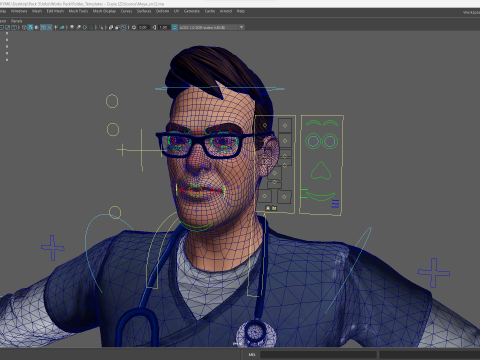
Task: Click the gamma icon beside 1.00
Action: (154, 27)
